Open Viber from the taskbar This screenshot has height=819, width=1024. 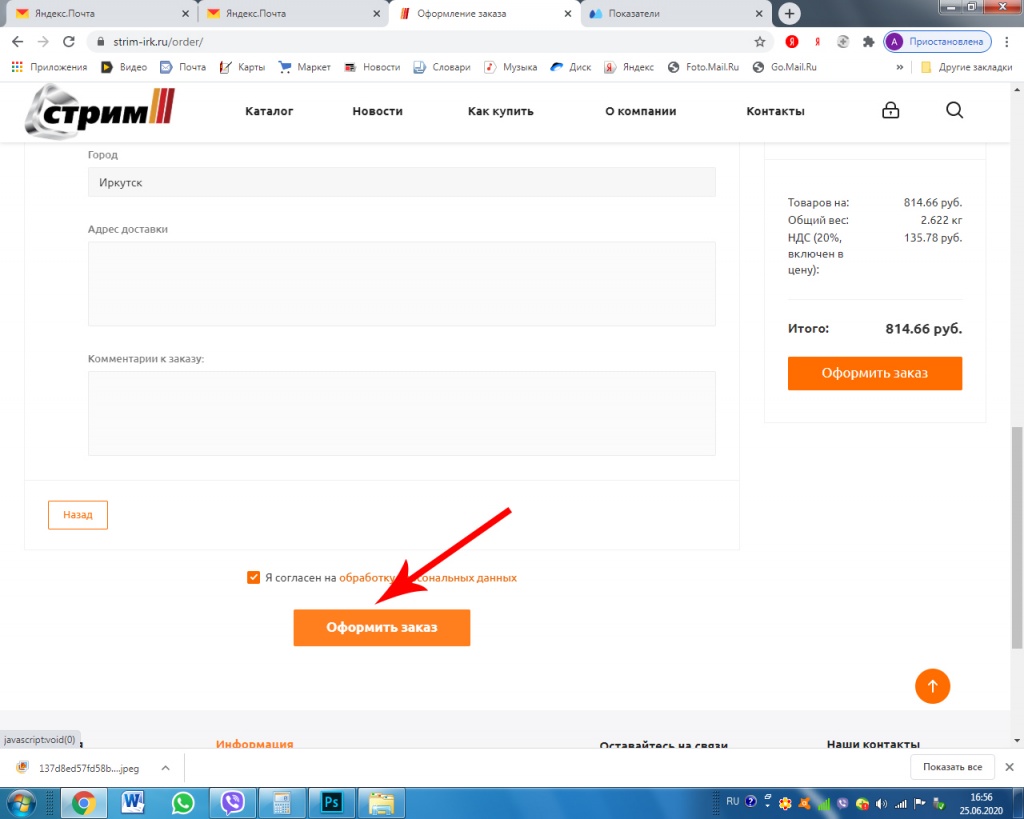coord(232,802)
